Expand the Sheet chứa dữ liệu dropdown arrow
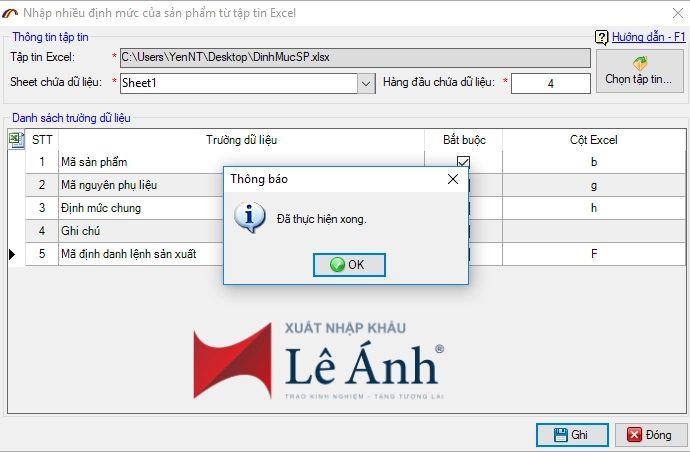Image resolution: width=690 pixels, height=452 pixels. click(366, 83)
